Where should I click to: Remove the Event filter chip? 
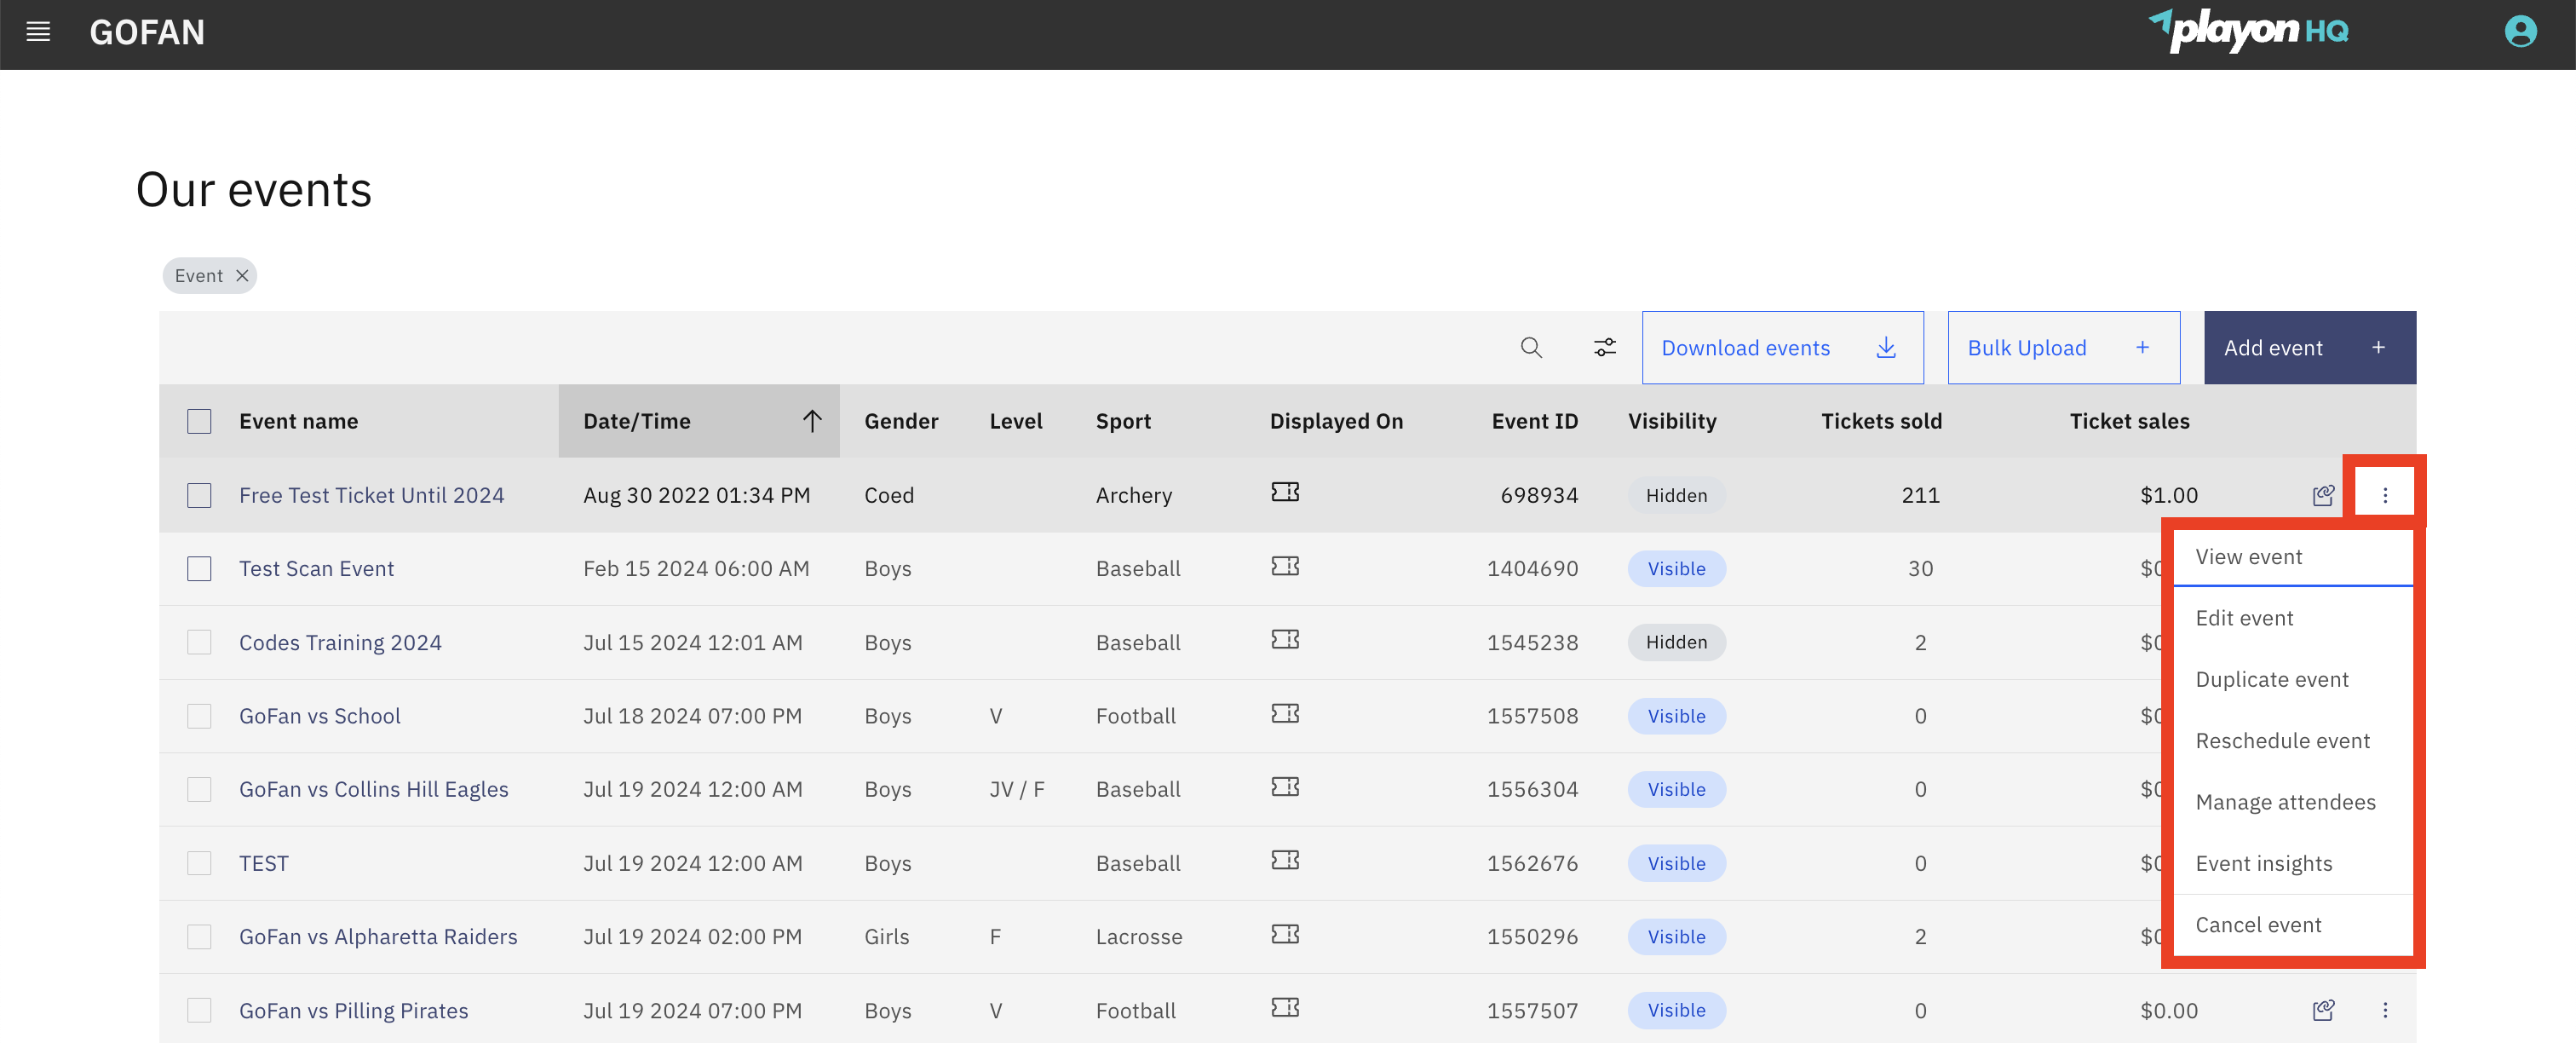point(242,276)
